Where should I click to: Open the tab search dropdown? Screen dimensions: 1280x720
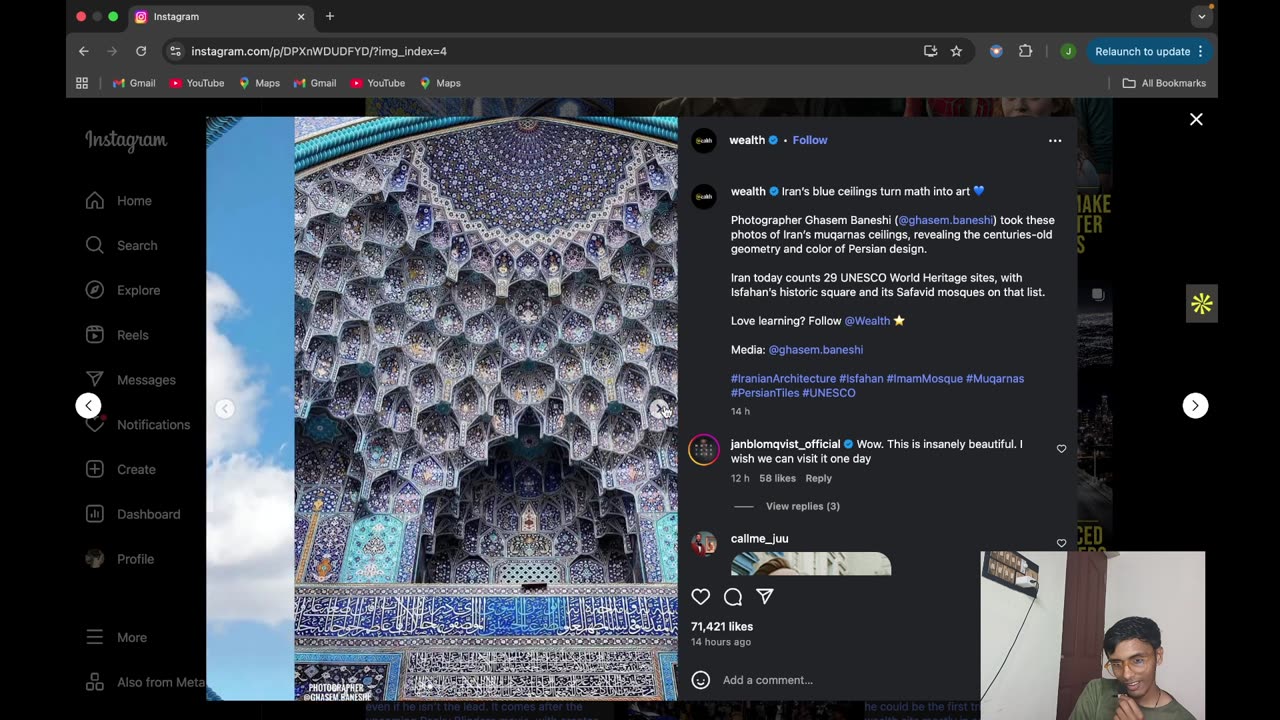tap(1202, 16)
